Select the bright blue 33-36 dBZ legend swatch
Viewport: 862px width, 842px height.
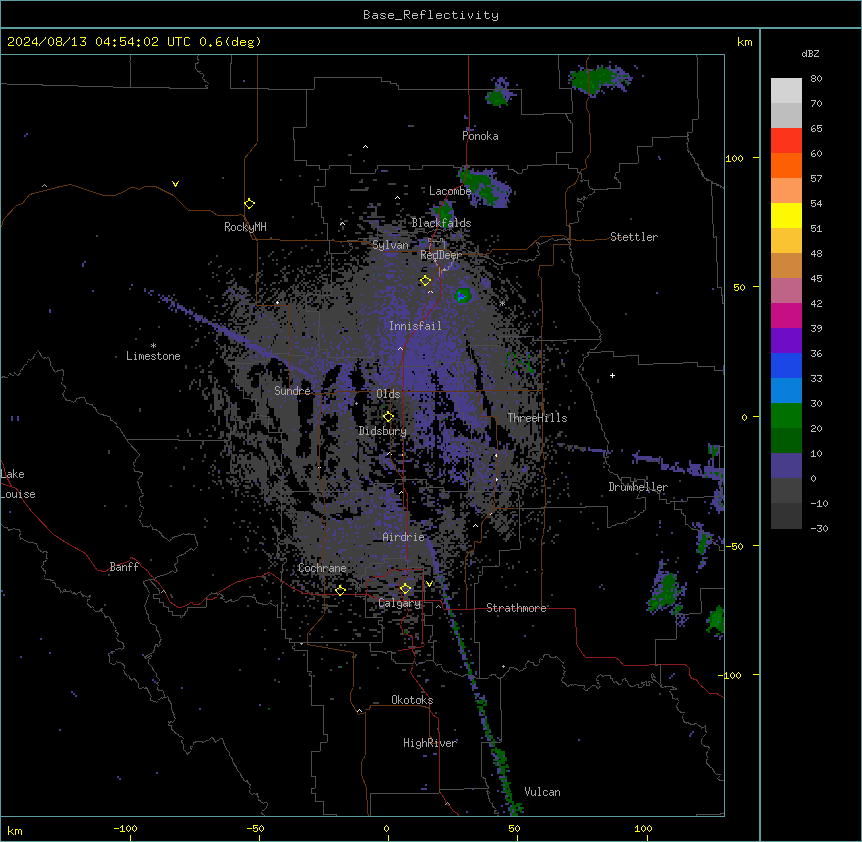coord(786,365)
